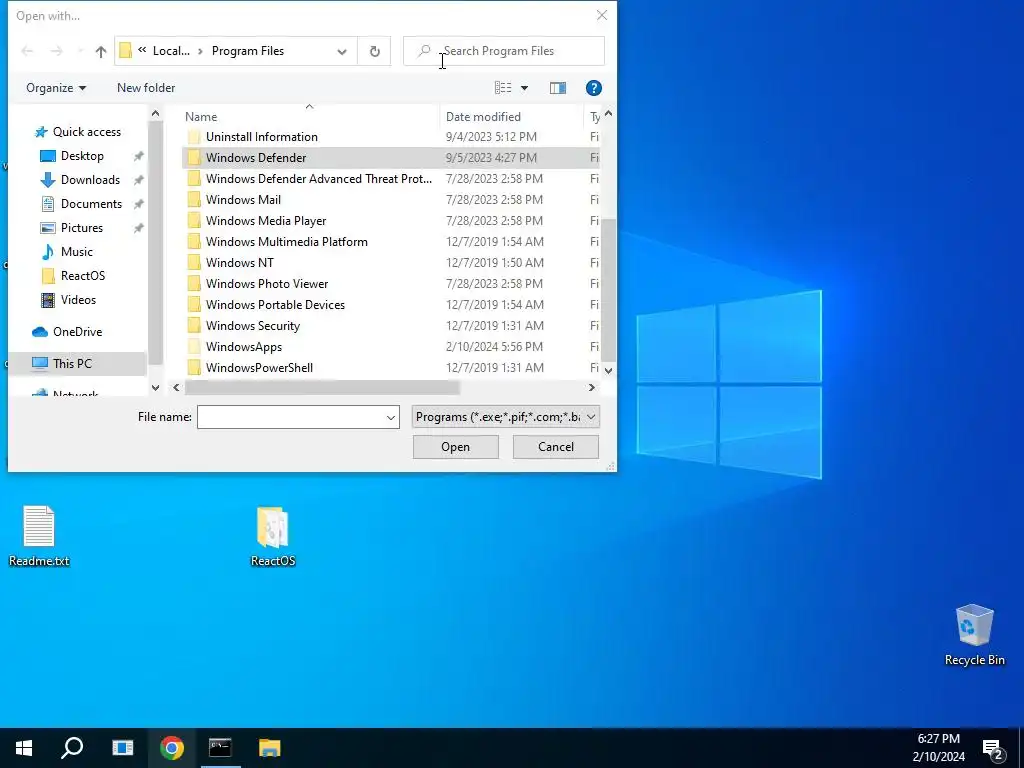The width and height of the screenshot is (1024, 768).
Task: Close the Open with dialog
Action: click(601, 15)
